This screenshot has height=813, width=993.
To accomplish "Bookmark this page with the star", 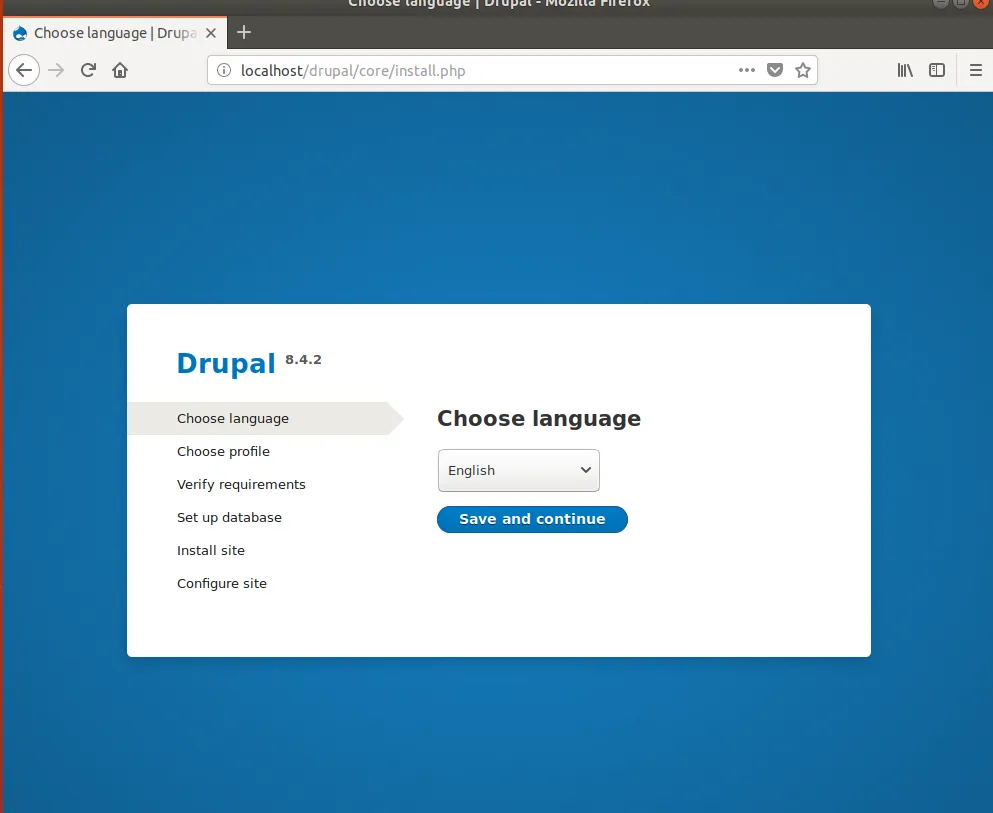I will click(x=802, y=70).
